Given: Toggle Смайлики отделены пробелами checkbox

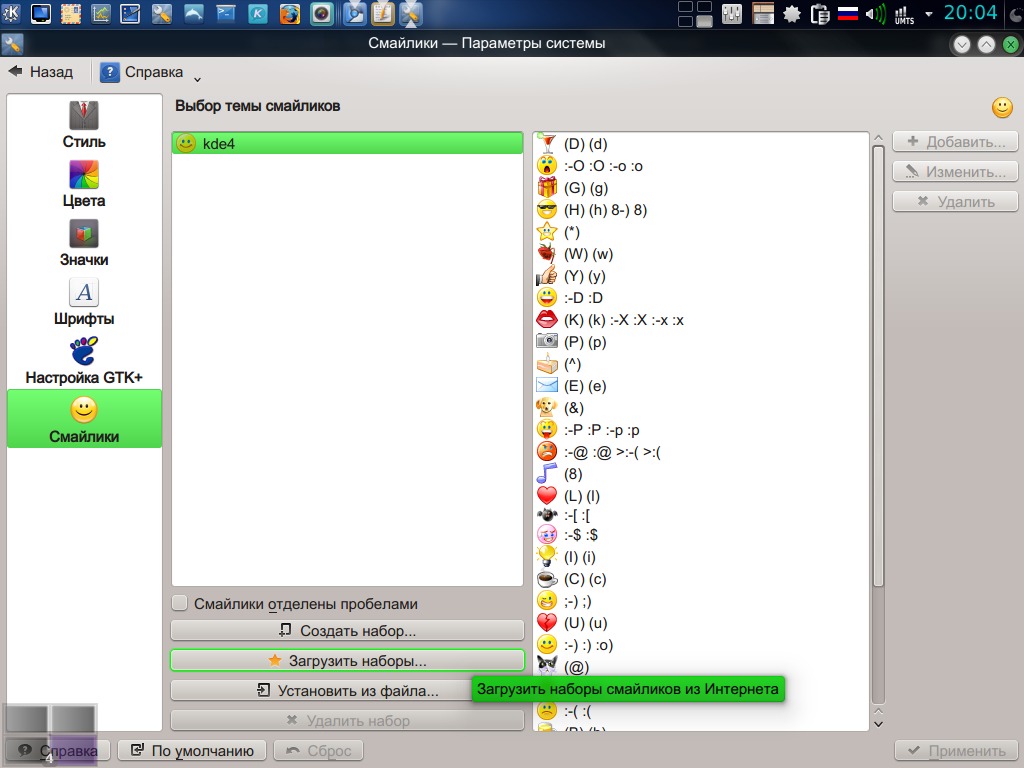Looking at the screenshot, I should coord(180,603).
